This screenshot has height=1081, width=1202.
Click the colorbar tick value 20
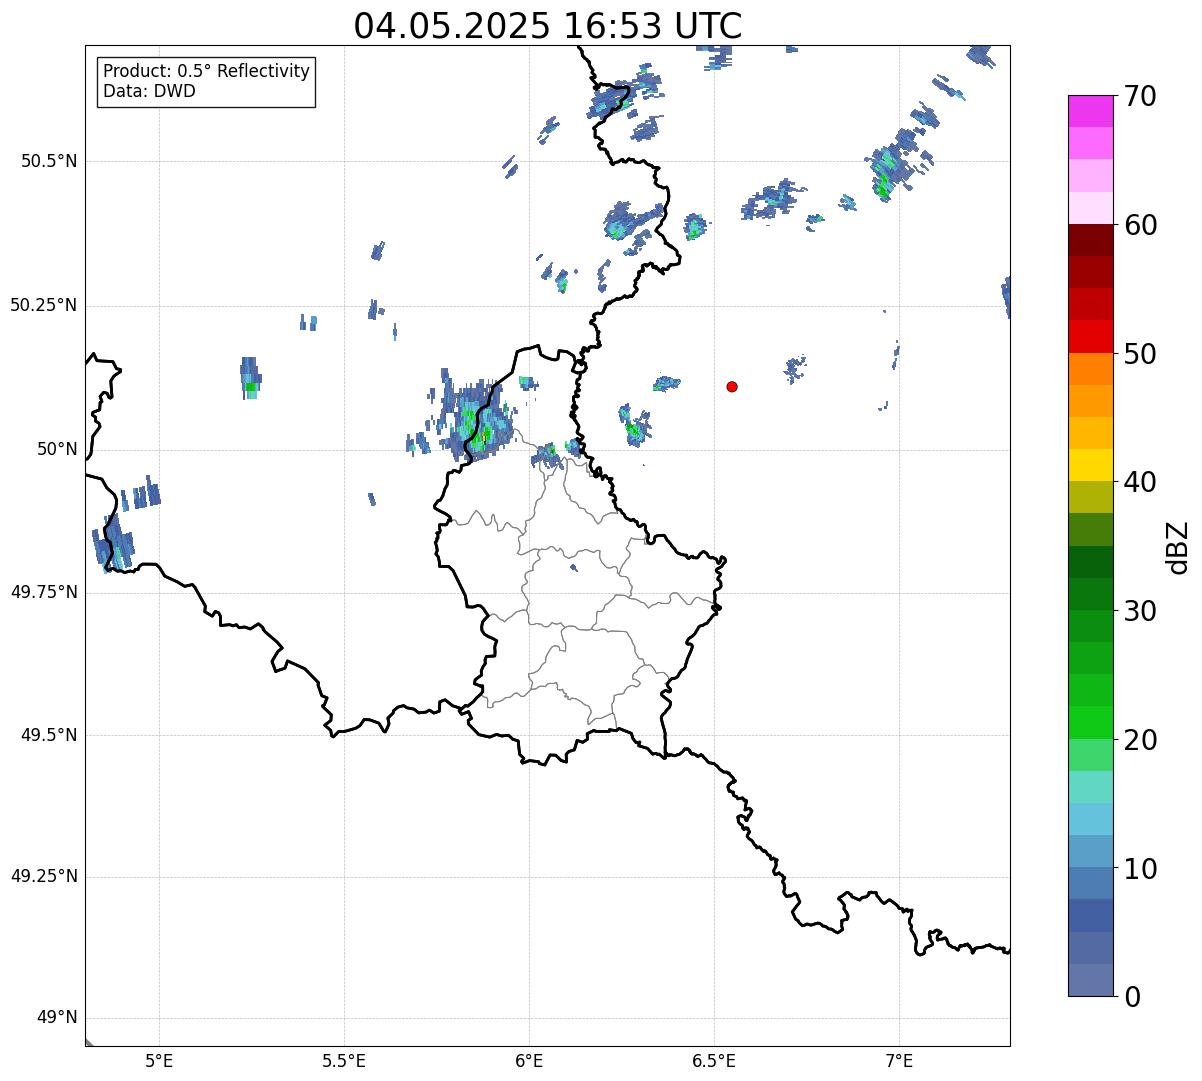coord(1140,740)
